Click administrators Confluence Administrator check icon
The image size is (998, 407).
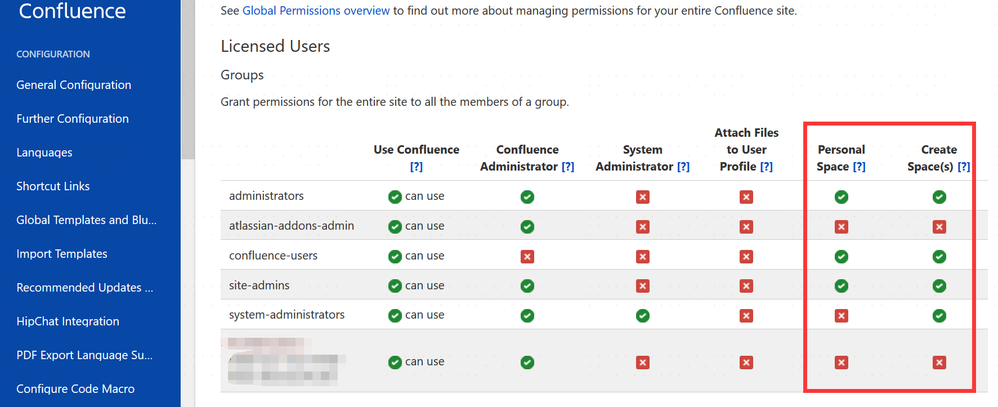pyautogui.click(x=527, y=197)
